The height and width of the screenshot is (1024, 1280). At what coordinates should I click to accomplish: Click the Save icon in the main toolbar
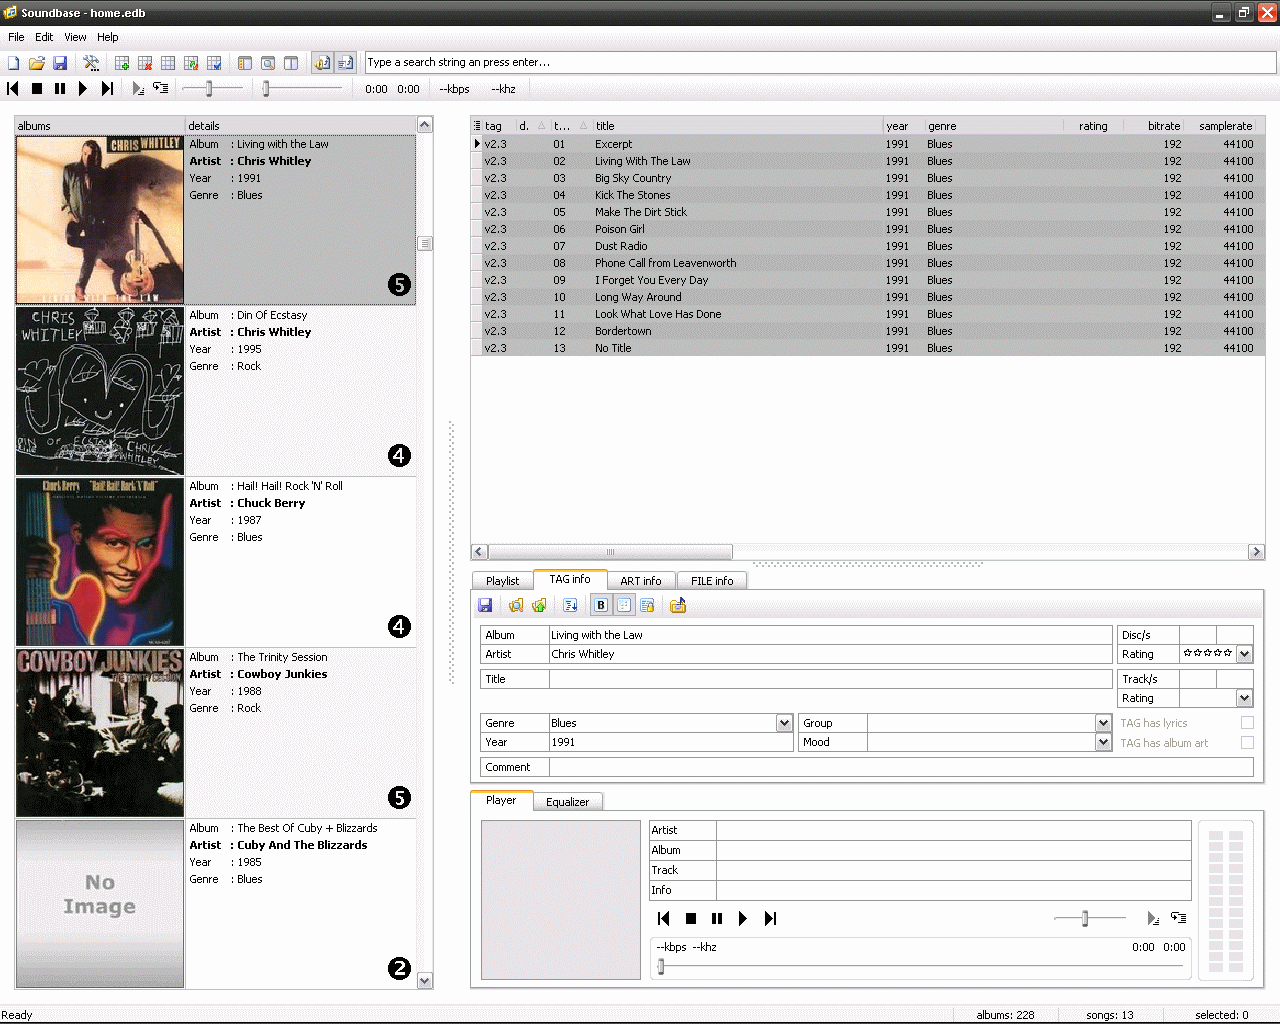(60, 63)
